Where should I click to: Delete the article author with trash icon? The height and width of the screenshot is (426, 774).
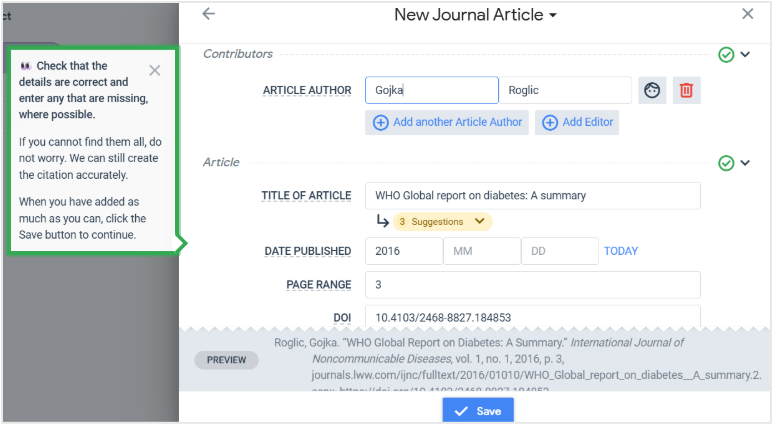686,90
